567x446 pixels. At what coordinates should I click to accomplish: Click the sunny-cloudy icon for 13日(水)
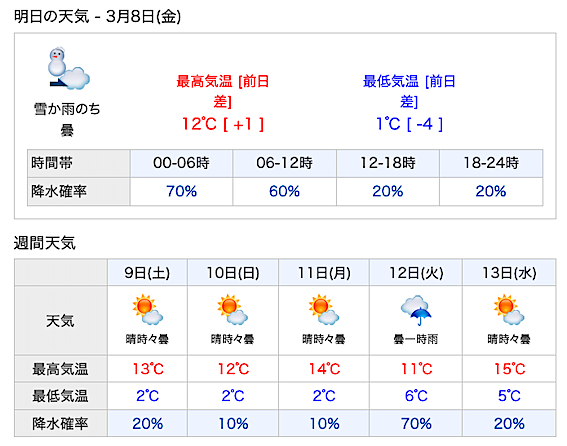click(x=509, y=310)
